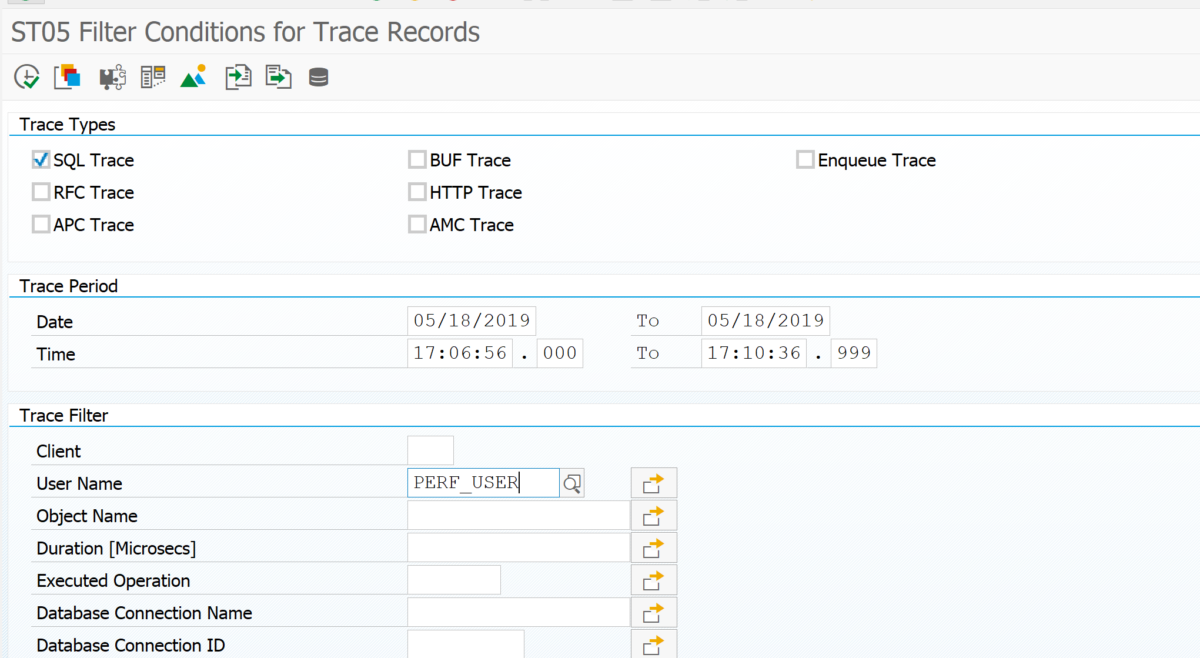The width and height of the screenshot is (1200, 658).
Task: Uncheck the SQL Trace checkbox
Action: 40,159
